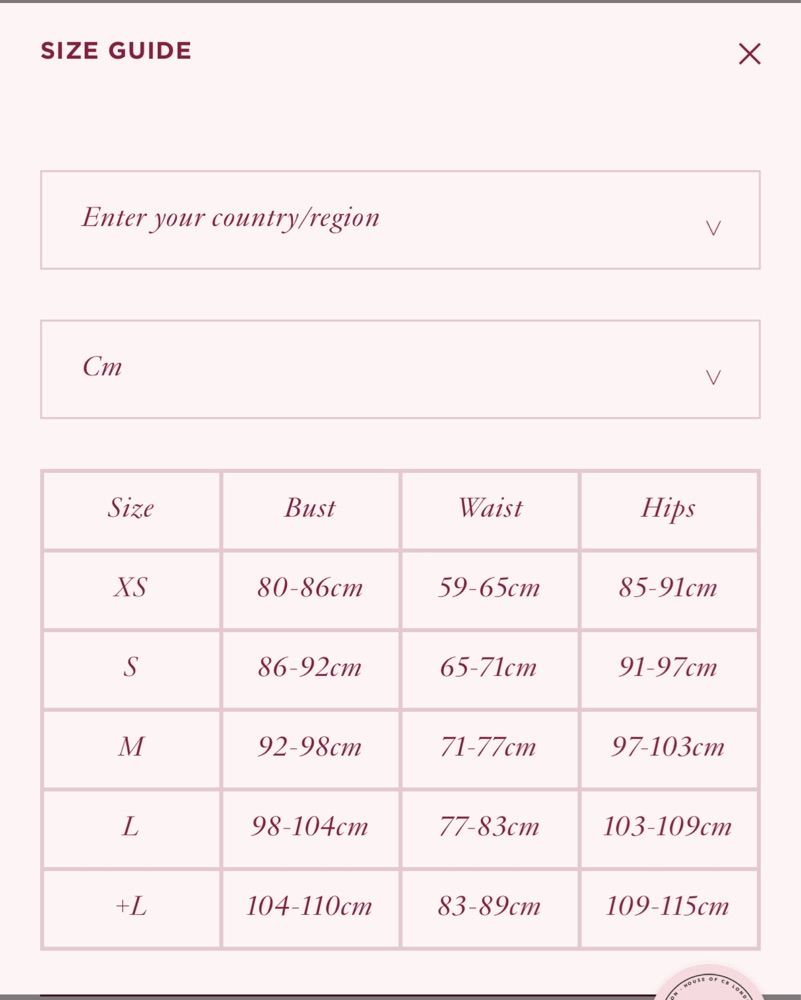Click the chevron arrow beside Cm
801x1000 pixels.
713,377
